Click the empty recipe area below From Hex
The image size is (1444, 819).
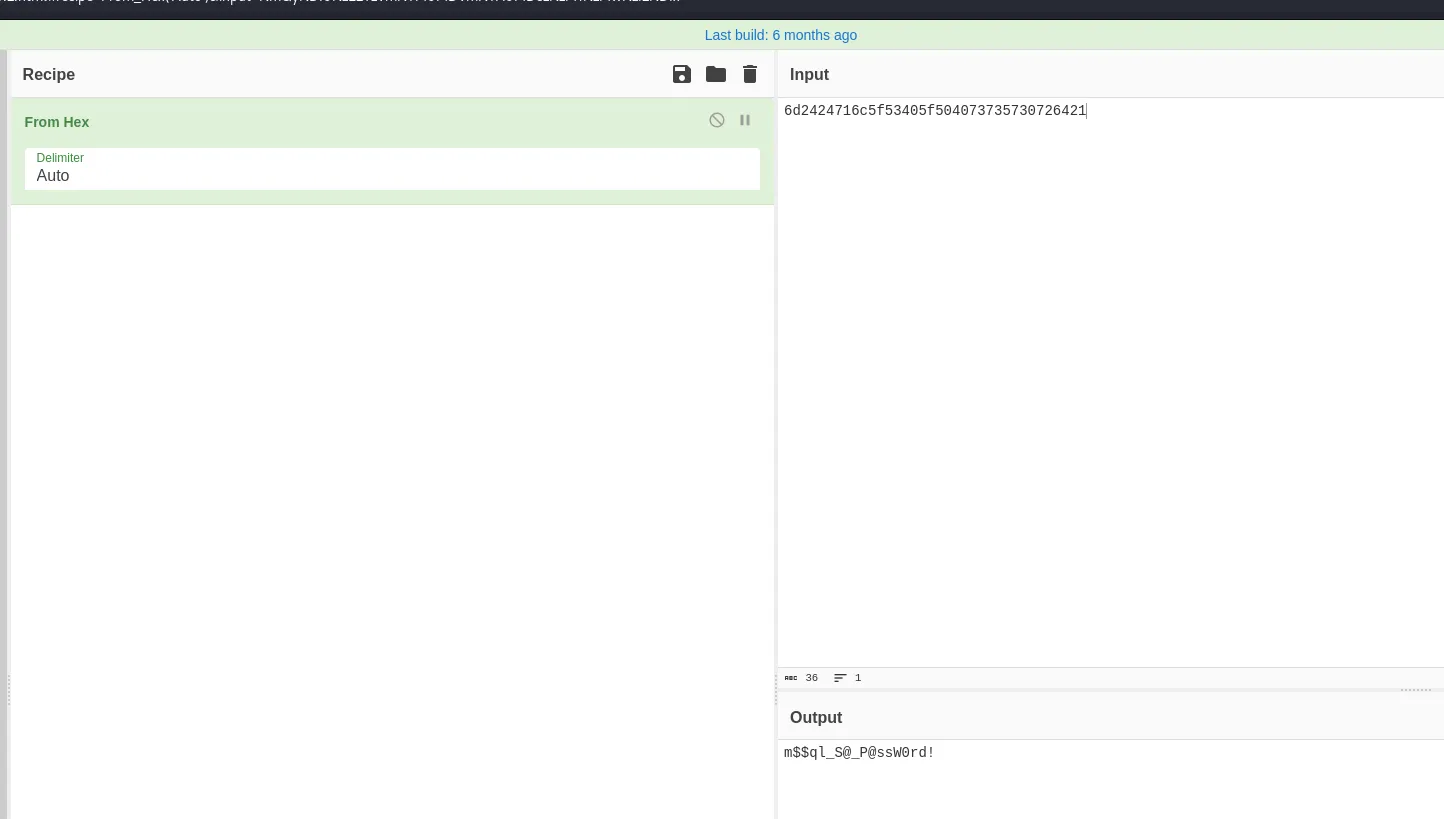[392, 510]
